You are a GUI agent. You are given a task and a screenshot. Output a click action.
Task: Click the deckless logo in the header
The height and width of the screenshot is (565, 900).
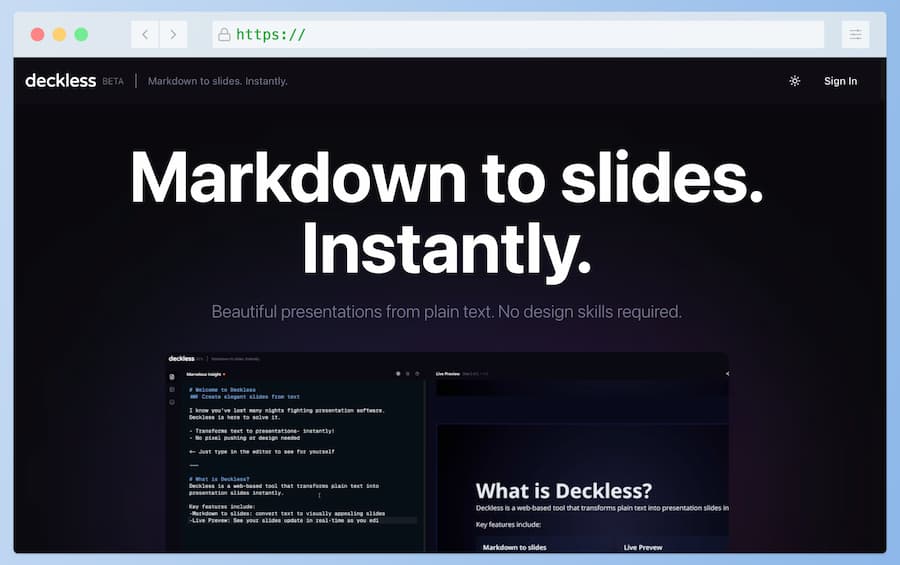coord(60,81)
